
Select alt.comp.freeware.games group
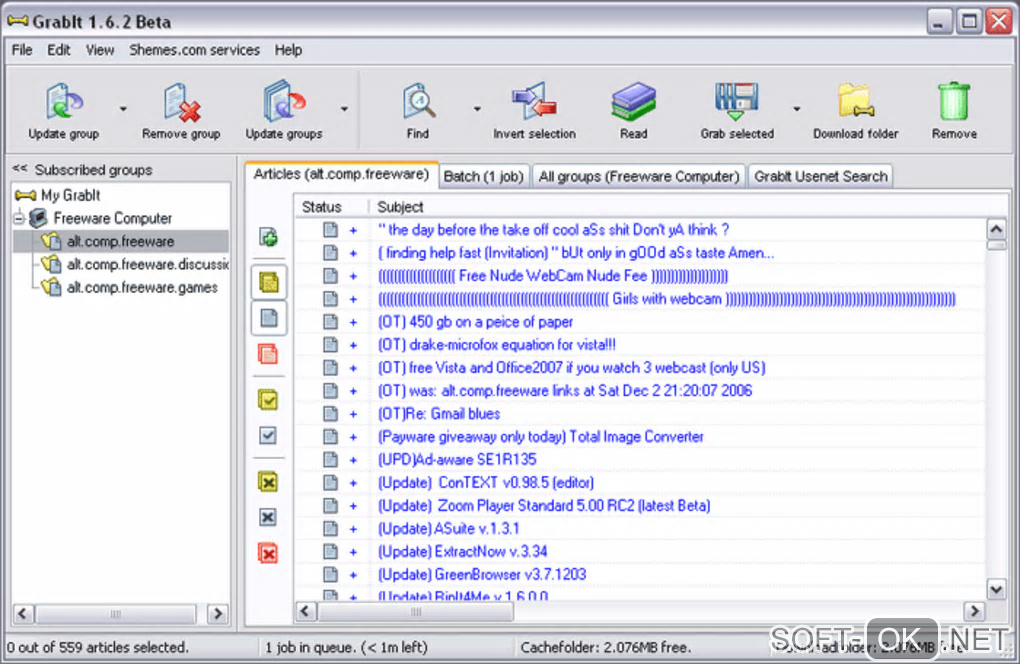(142, 287)
